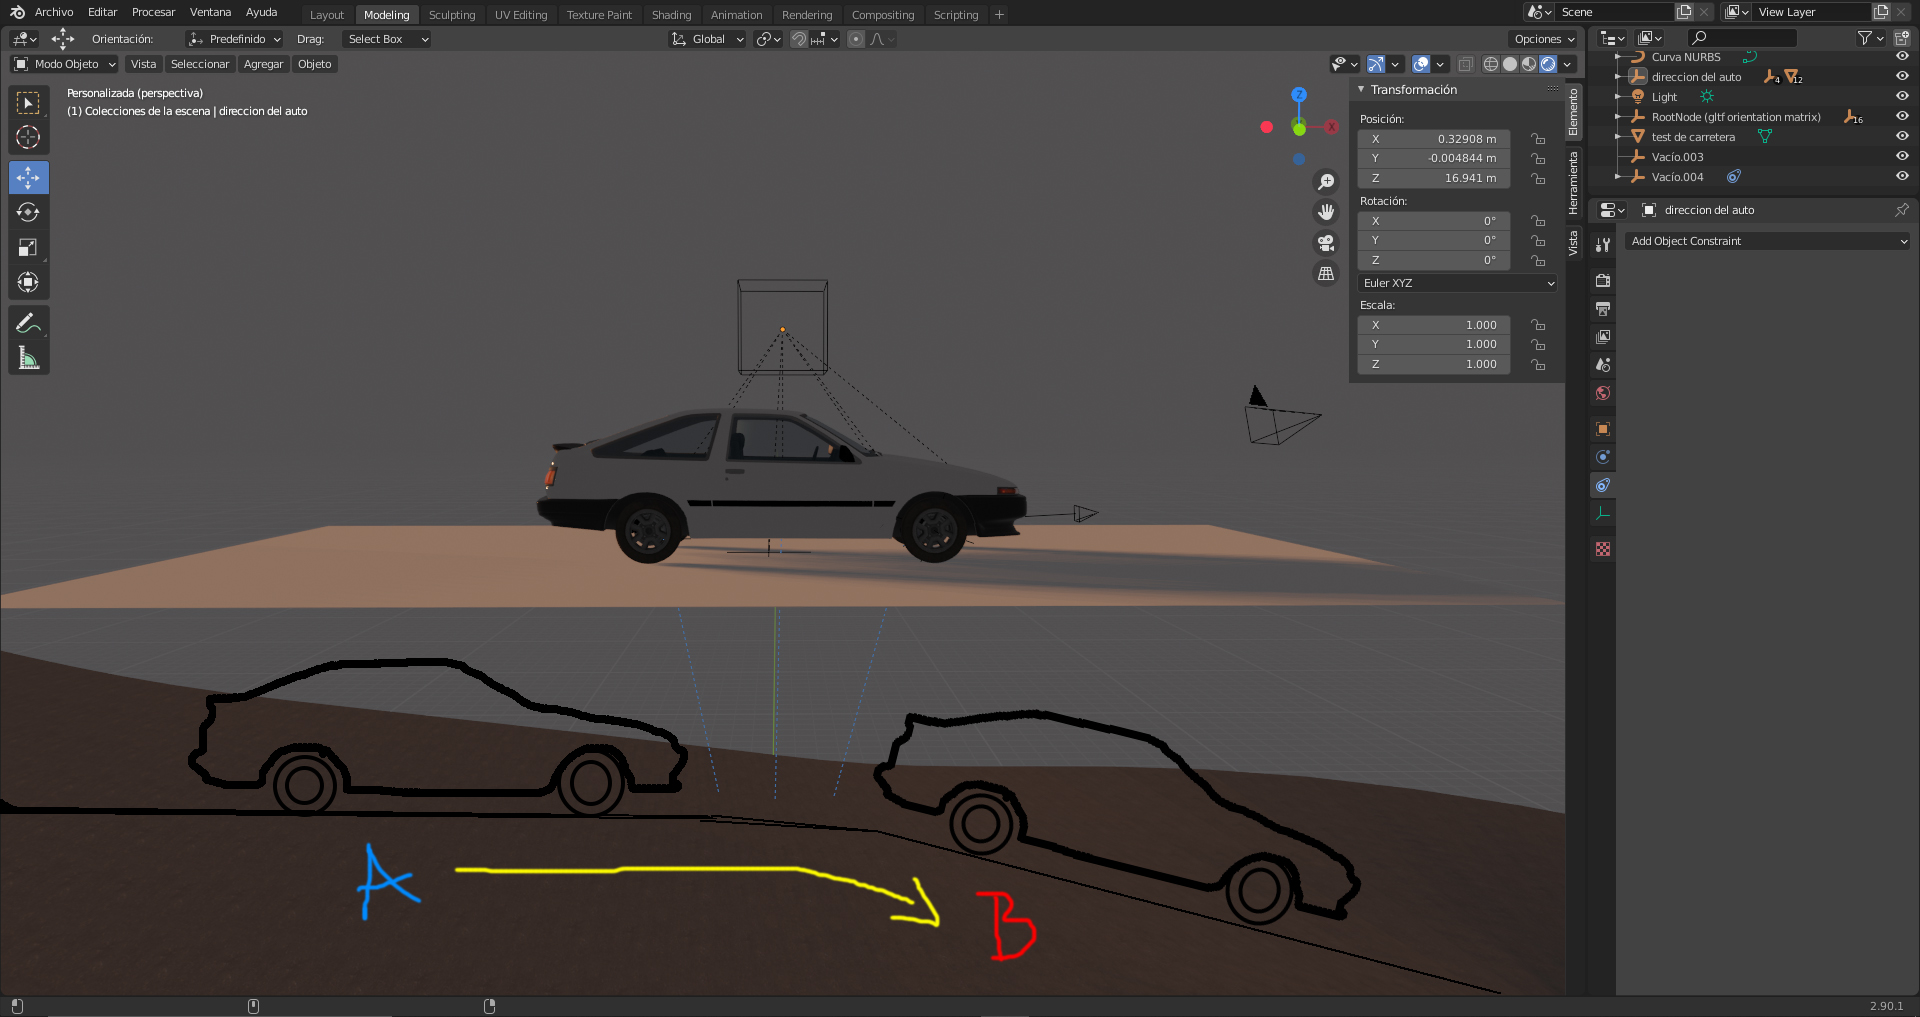Switch to the Sculpting workspace tab
The image size is (1920, 1017).
coord(452,15)
